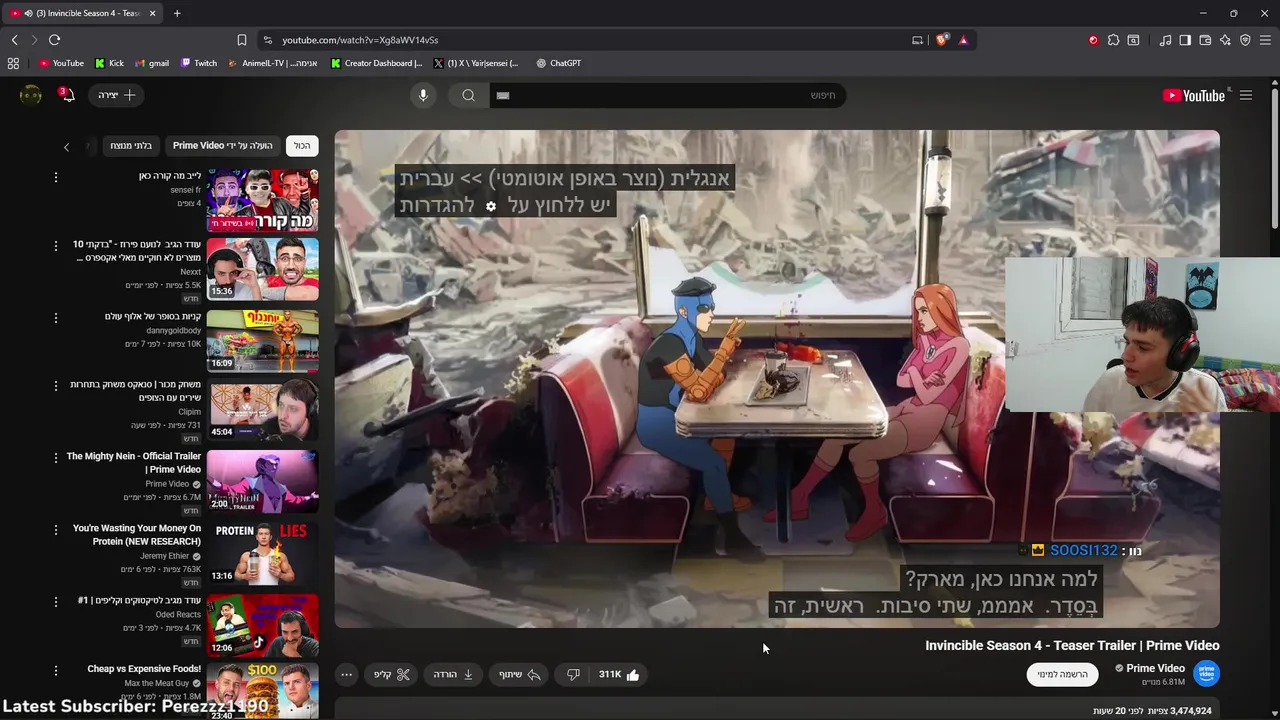Viewport: 1280px width, 720px height.
Task: Start voice search with the microphone icon
Action: point(423,95)
